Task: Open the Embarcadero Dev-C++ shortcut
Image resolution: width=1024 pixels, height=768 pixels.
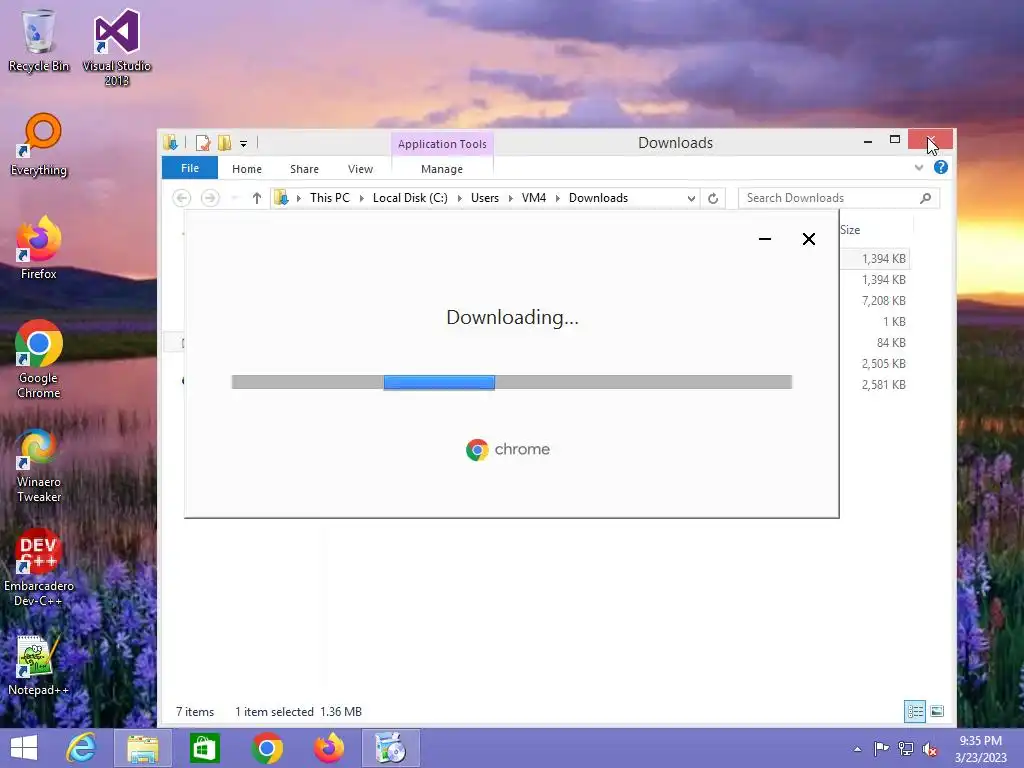Action: tap(39, 568)
